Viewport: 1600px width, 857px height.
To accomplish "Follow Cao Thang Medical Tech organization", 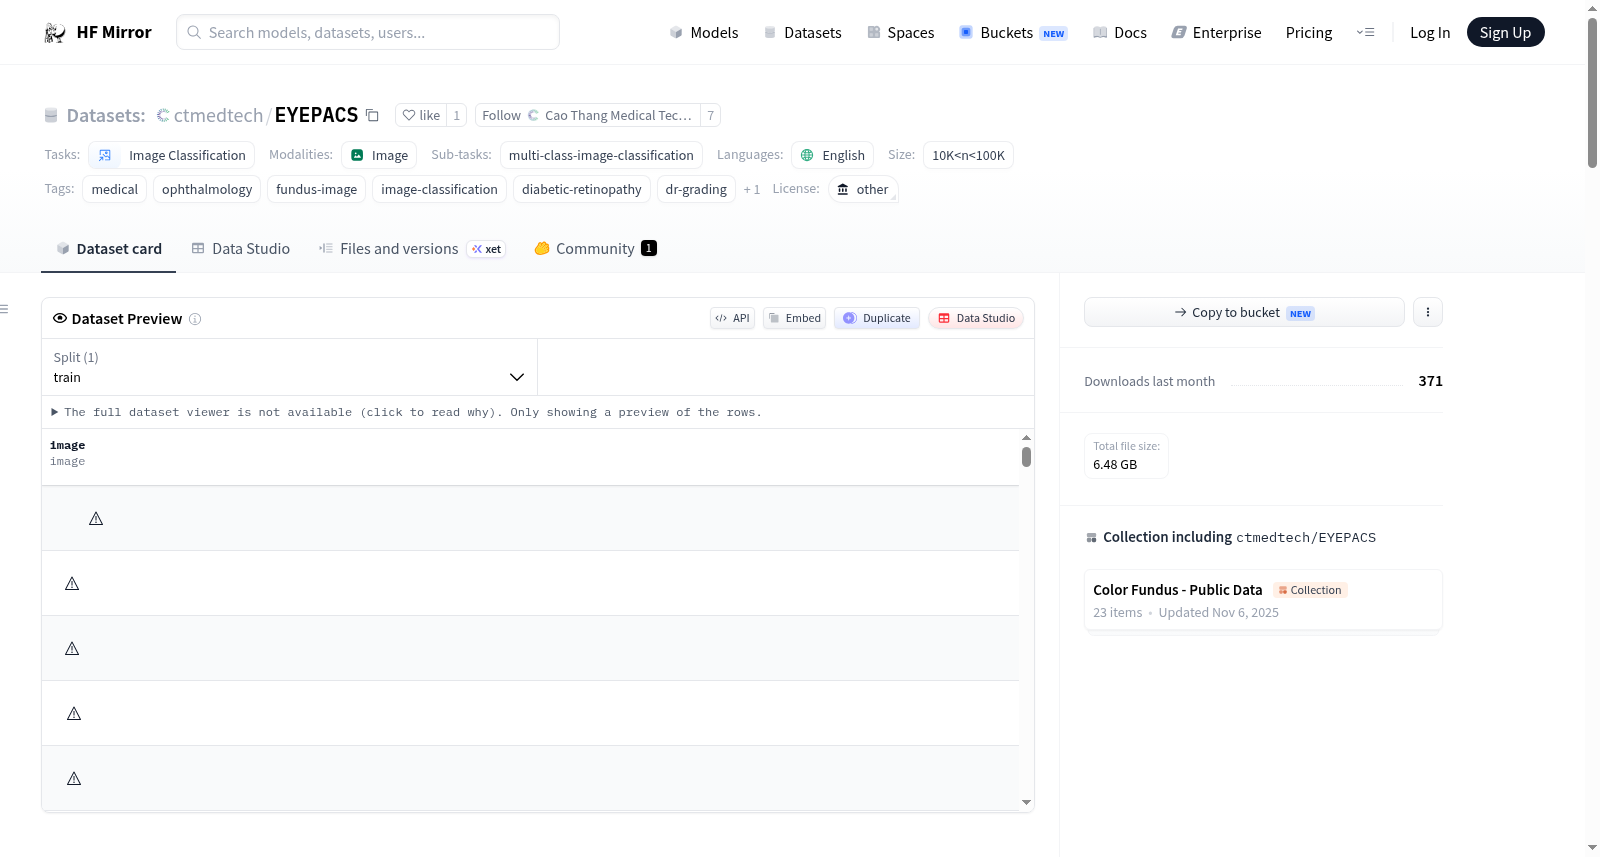I will [x=587, y=116].
